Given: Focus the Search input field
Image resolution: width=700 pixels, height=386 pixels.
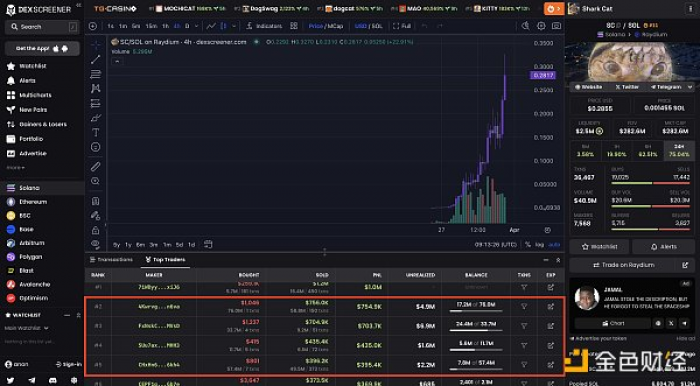Looking at the screenshot, I should click(x=42, y=27).
